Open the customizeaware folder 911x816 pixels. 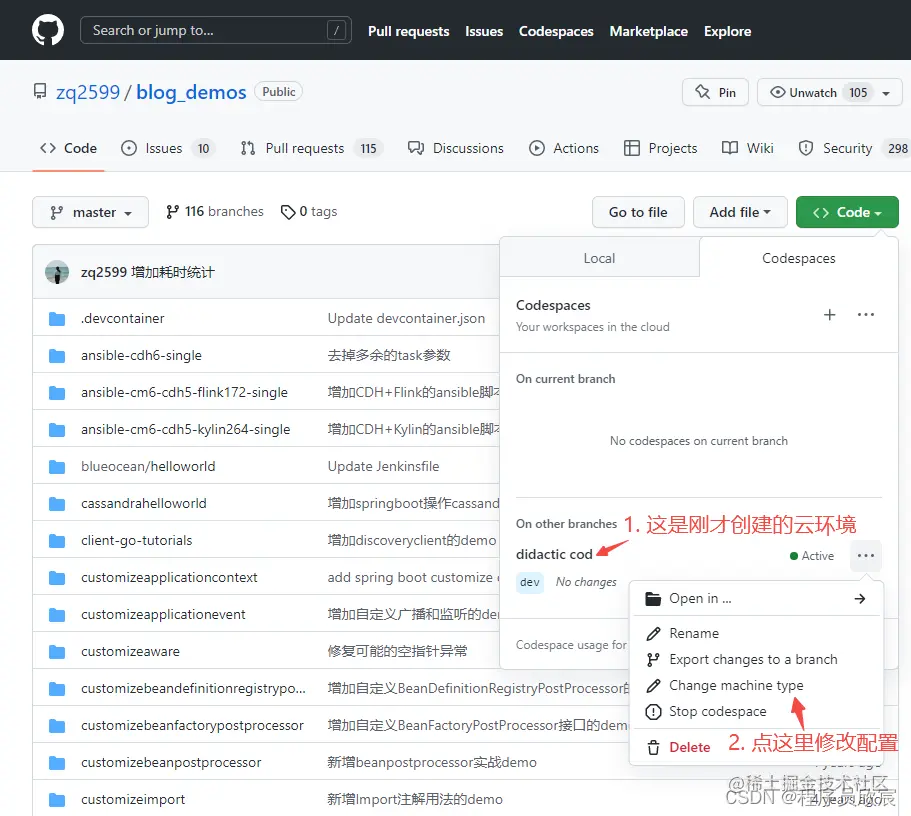pos(130,652)
